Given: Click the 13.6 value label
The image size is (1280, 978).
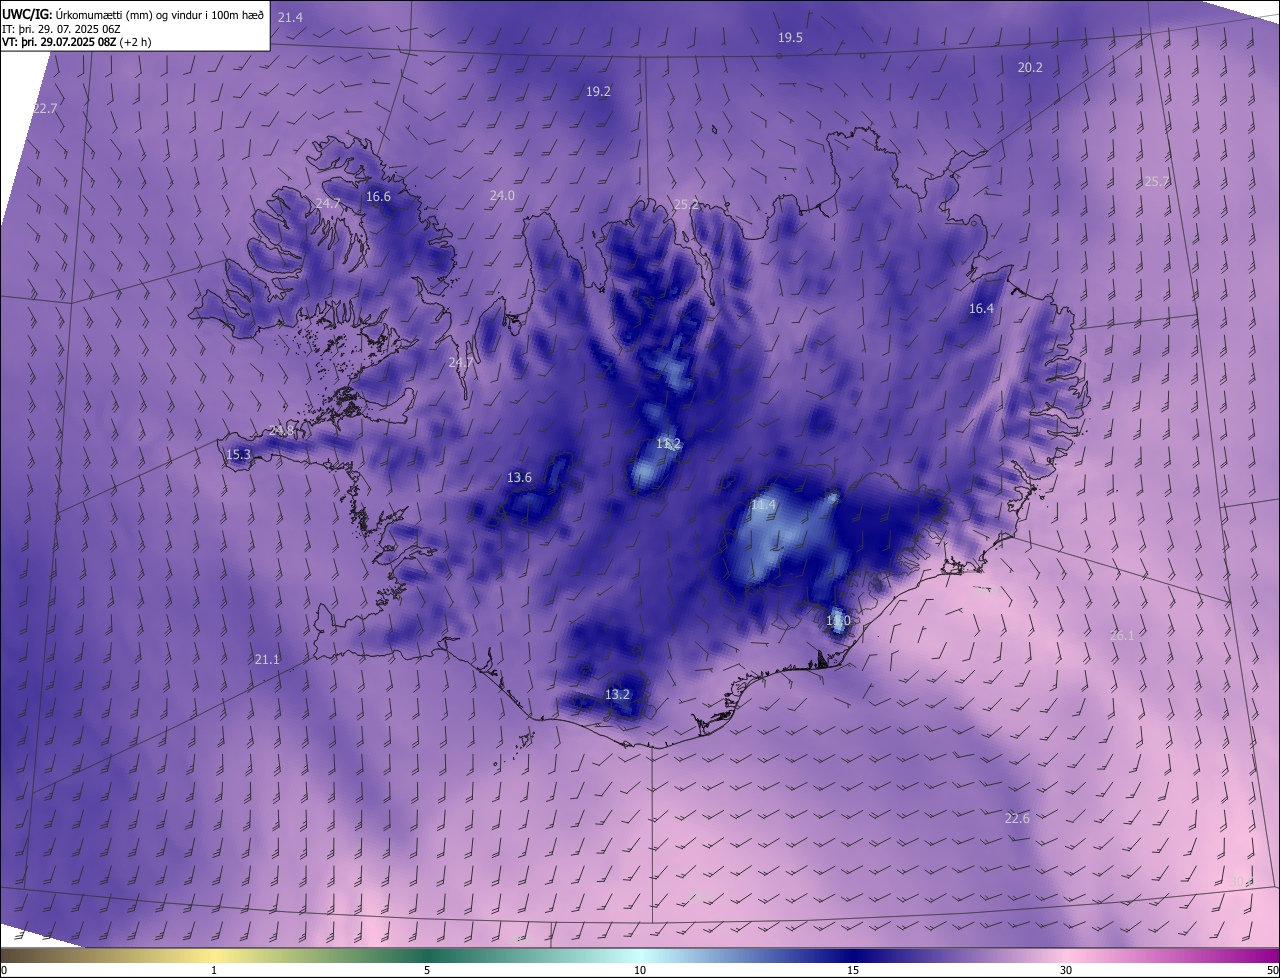Looking at the screenshot, I should [519, 477].
